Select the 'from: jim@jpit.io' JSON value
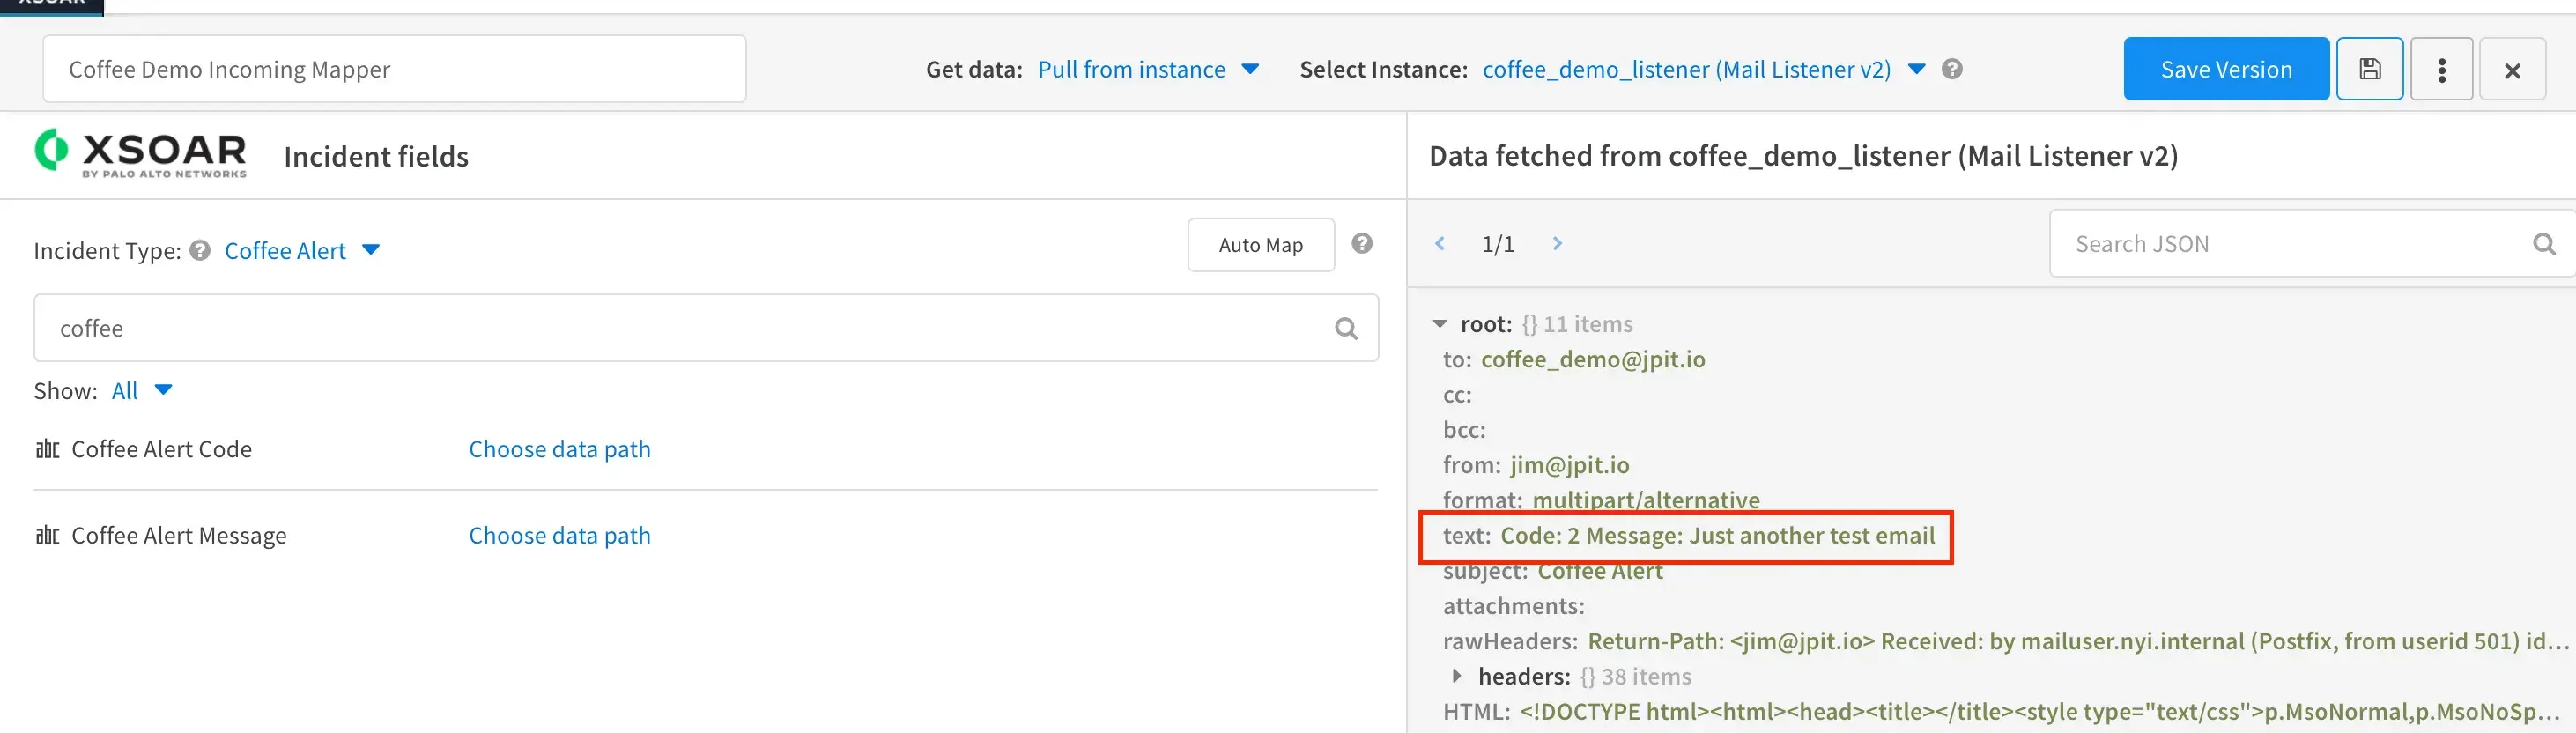Screen dimensions: 2576x733 click(x=1569, y=465)
